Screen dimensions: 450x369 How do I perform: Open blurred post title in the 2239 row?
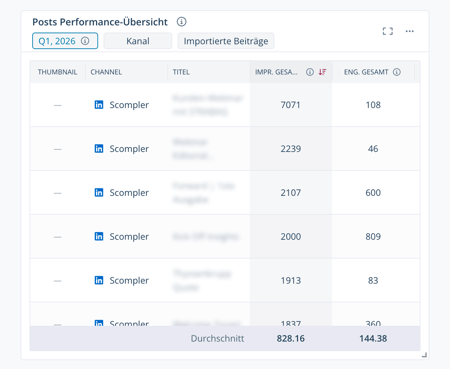click(x=192, y=149)
